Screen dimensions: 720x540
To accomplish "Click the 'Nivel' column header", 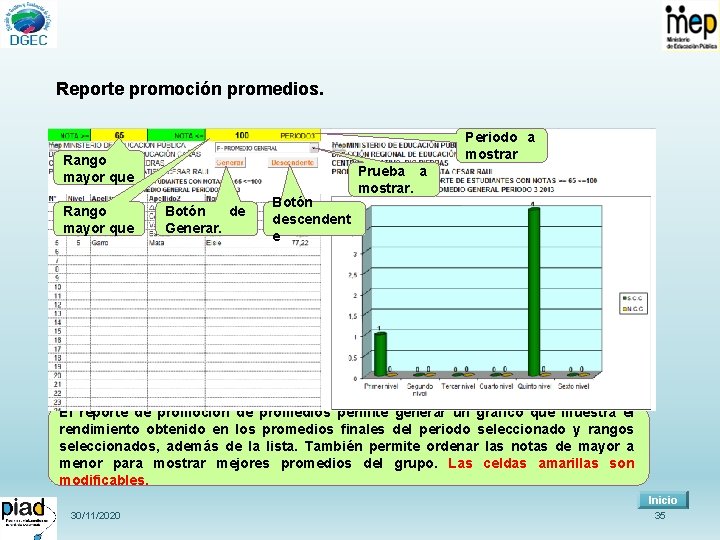I will [x=76, y=198].
